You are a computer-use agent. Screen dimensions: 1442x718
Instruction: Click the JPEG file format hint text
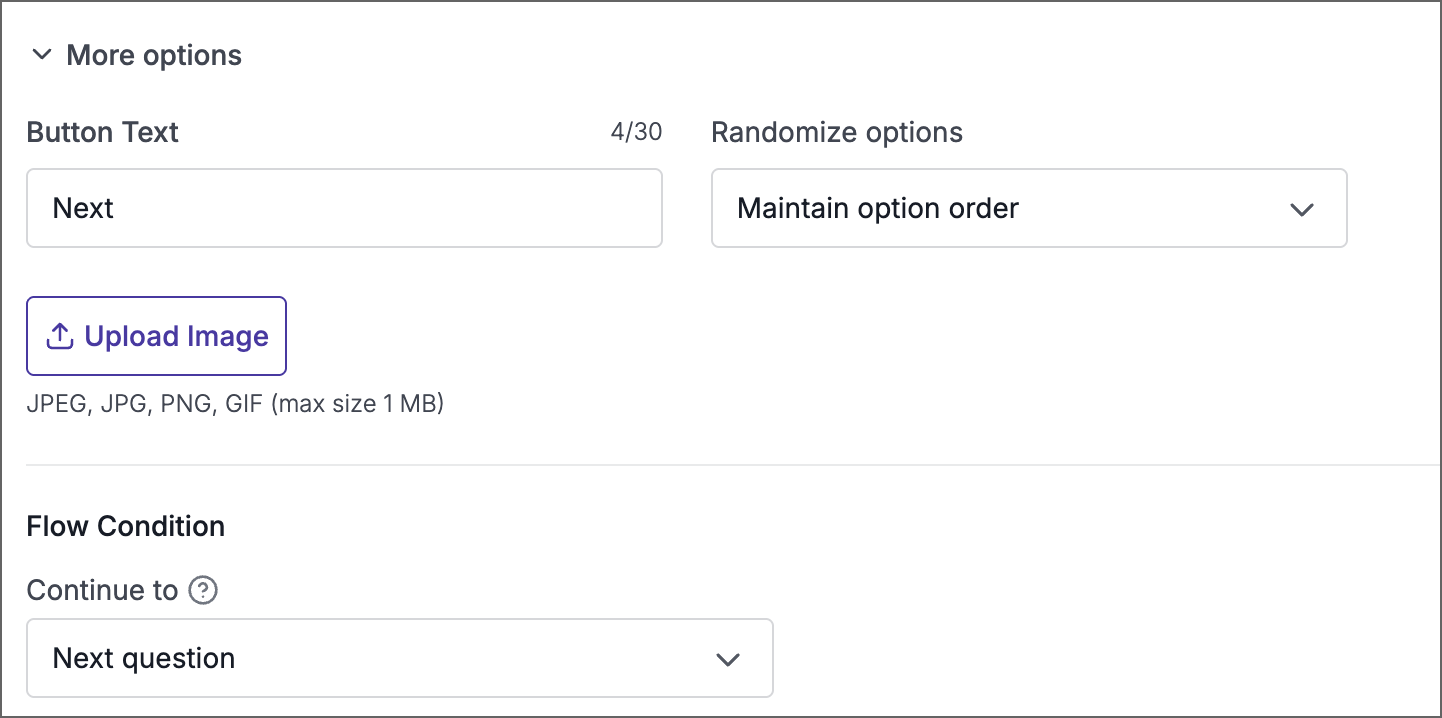[236, 403]
